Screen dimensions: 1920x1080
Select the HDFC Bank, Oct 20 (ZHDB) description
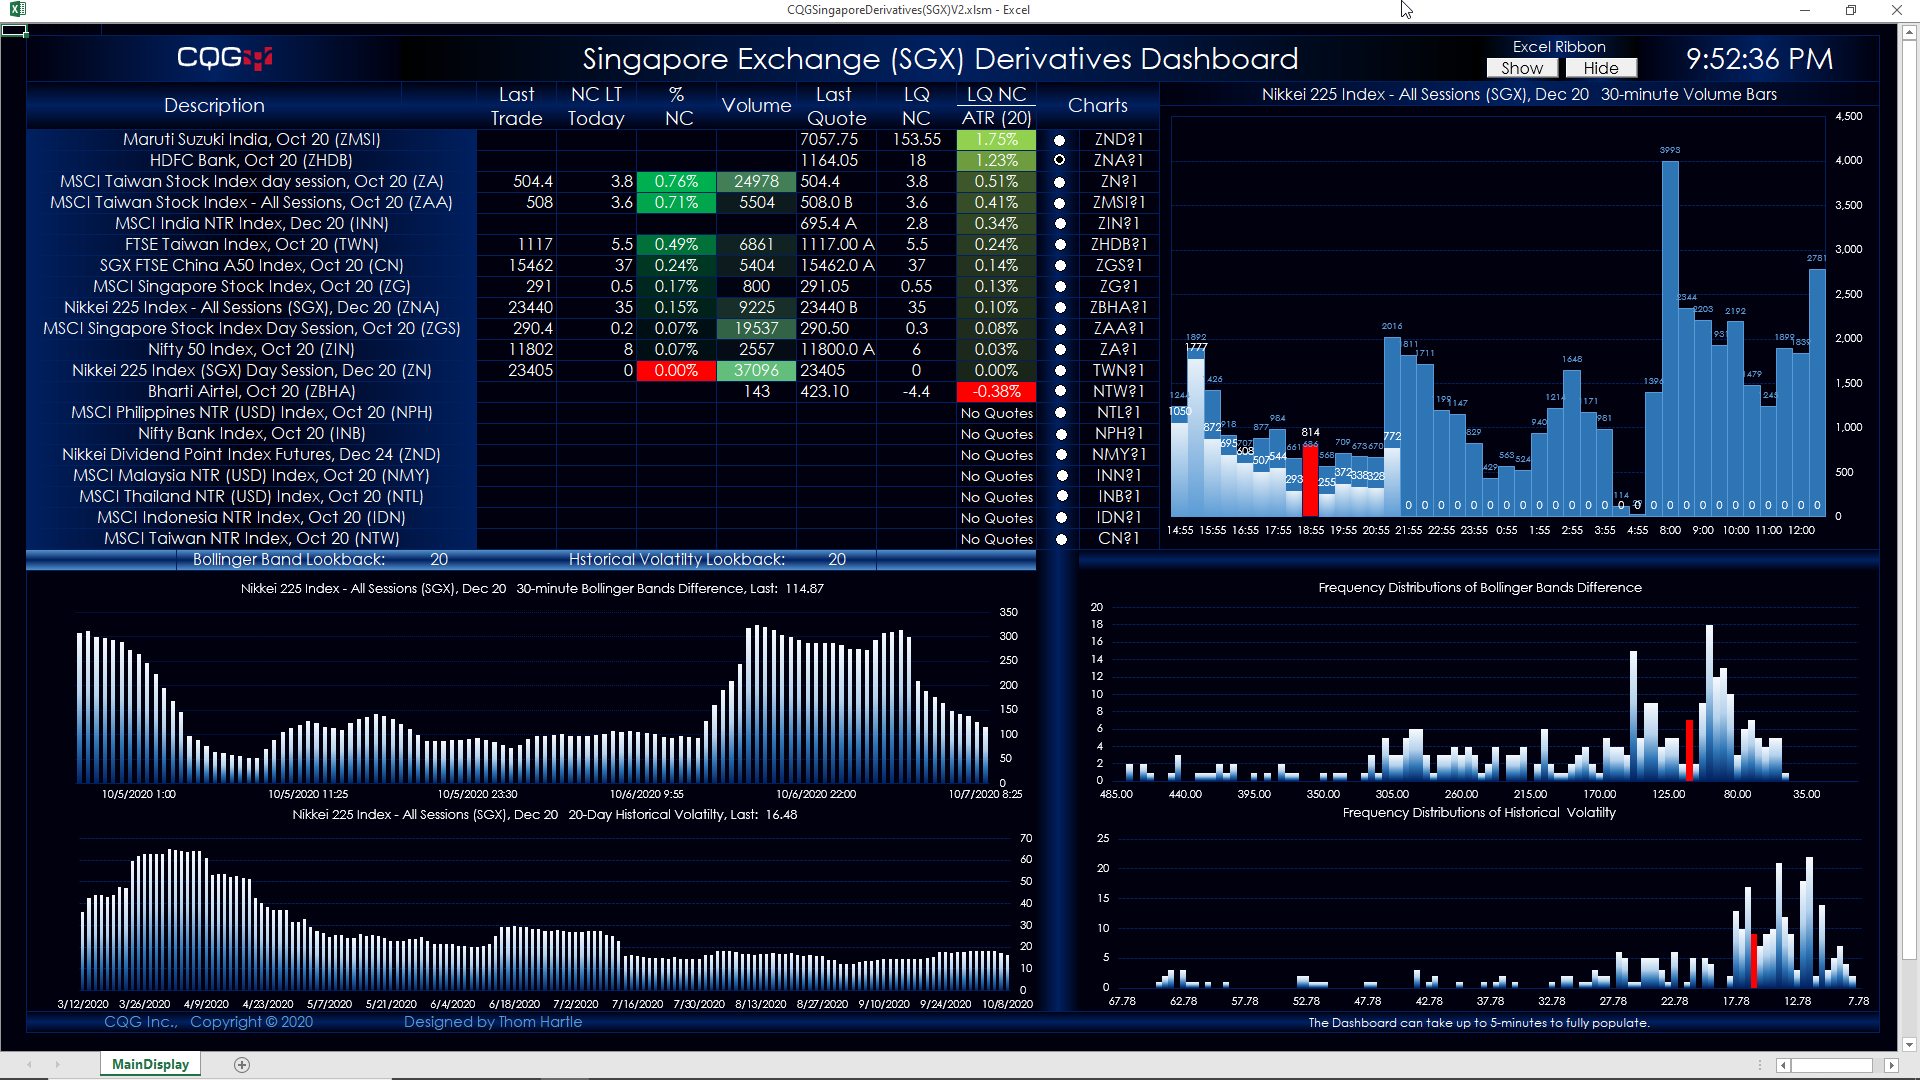coord(251,161)
